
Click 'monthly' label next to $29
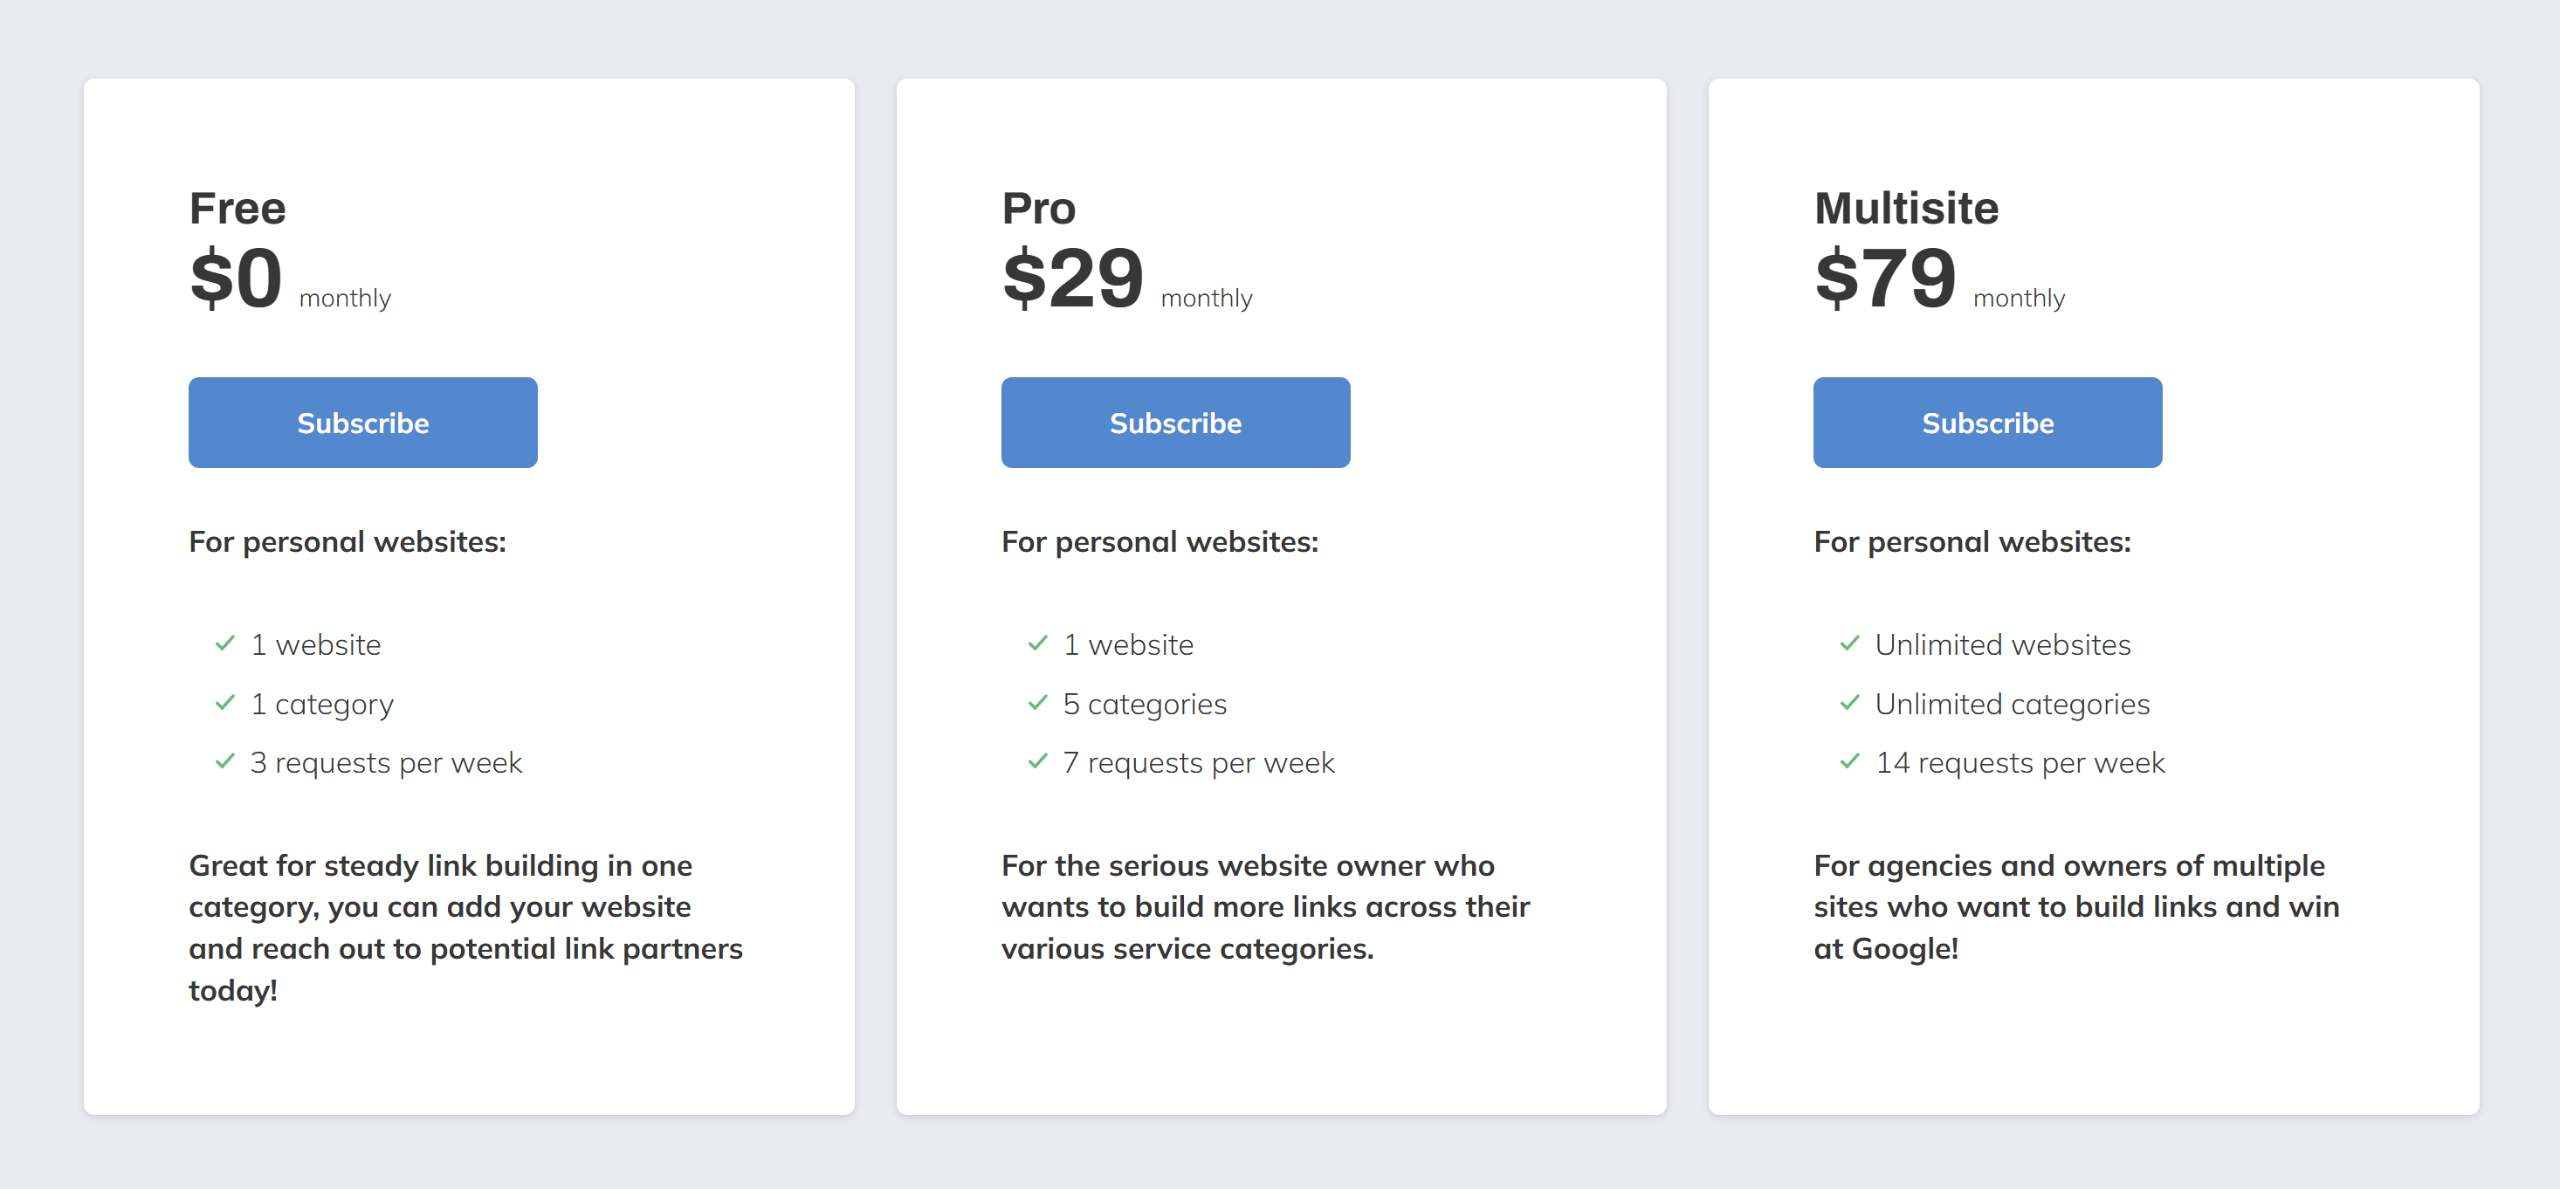tap(1205, 296)
